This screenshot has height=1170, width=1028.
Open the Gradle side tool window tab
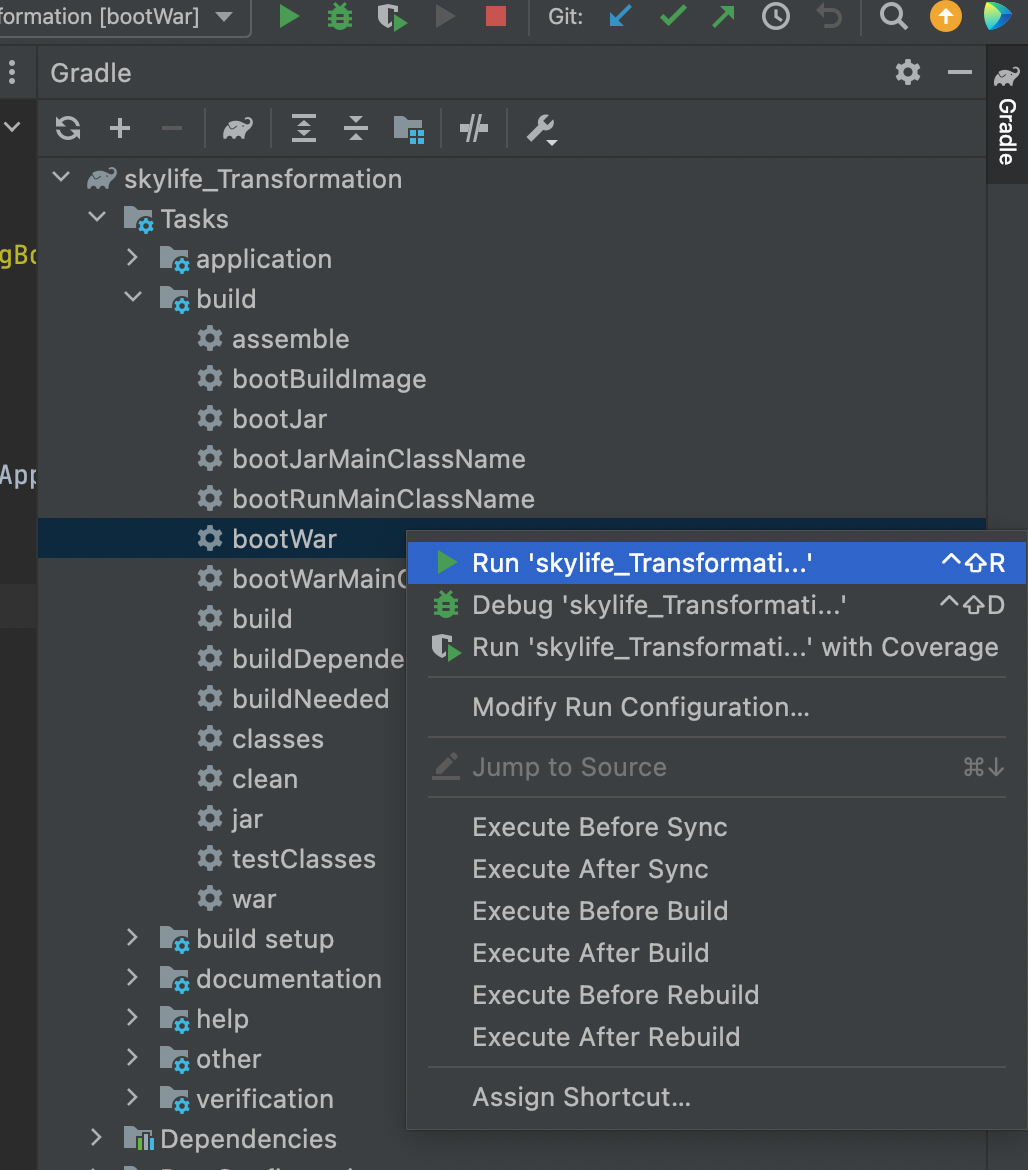(1006, 115)
